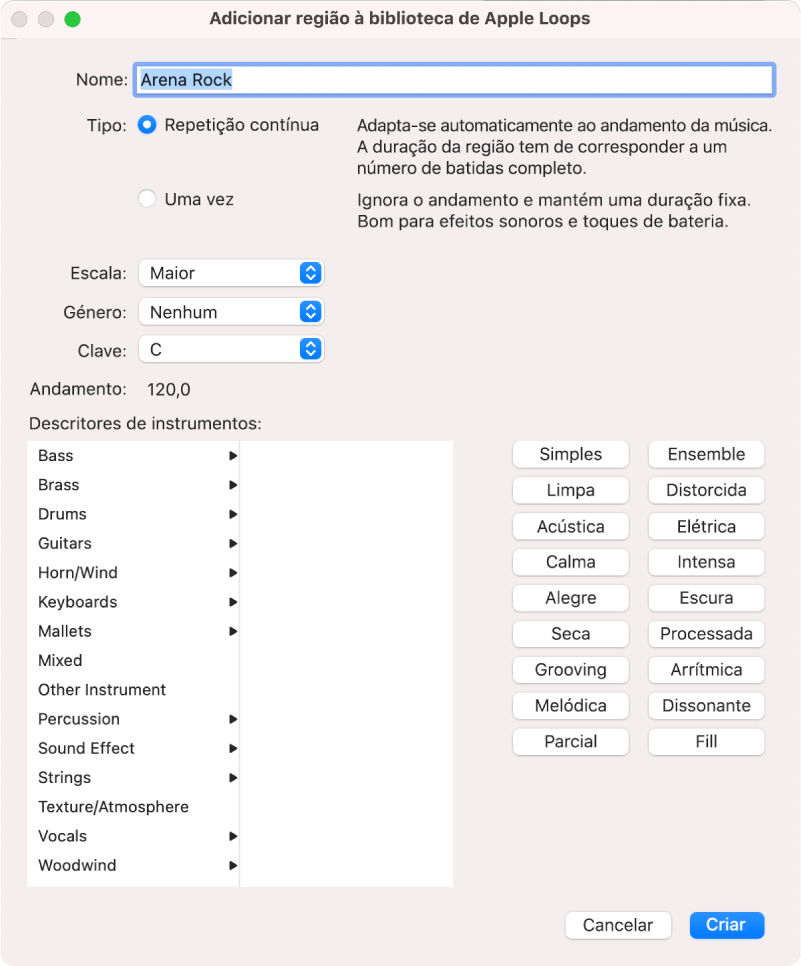This screenshot has width=801, height=966.
Task: Apply the "Grooving" descriptor tag
Action: pyautogui.click(x=570, y=669)
